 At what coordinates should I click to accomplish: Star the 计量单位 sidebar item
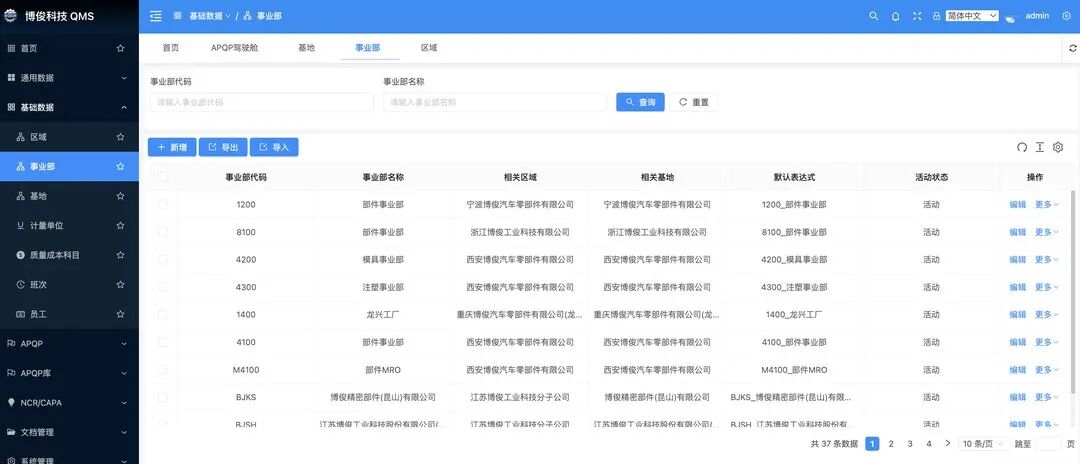click(x=121, y=226)
